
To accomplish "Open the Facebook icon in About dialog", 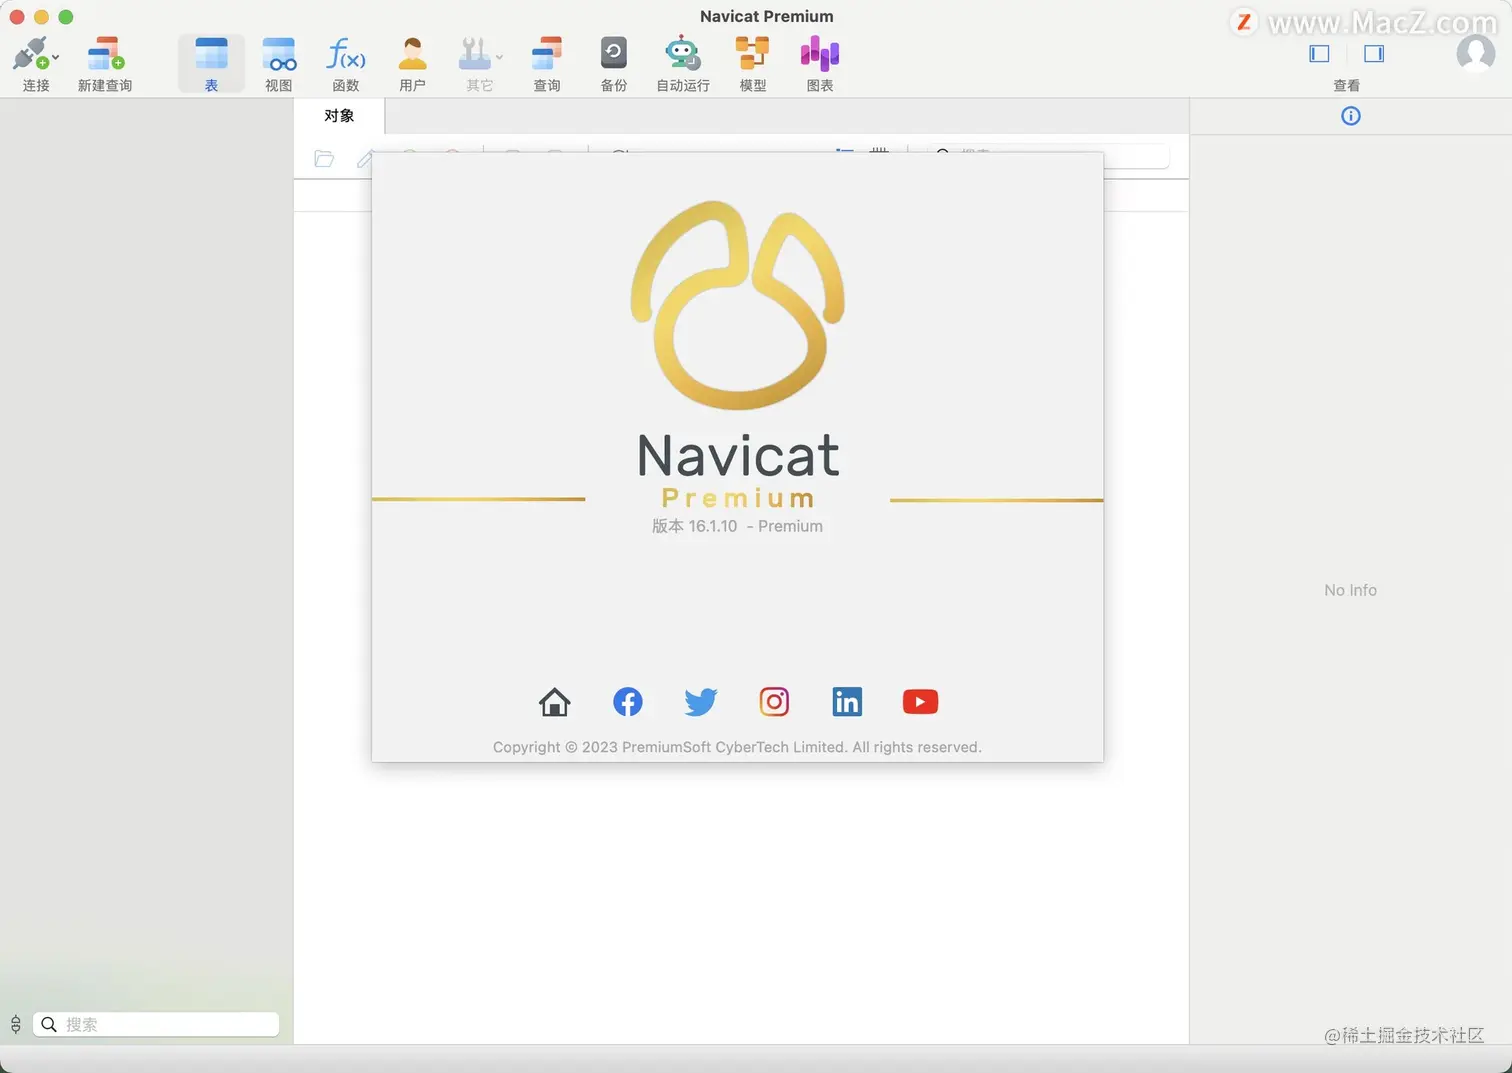I will (x=628, y=702).
